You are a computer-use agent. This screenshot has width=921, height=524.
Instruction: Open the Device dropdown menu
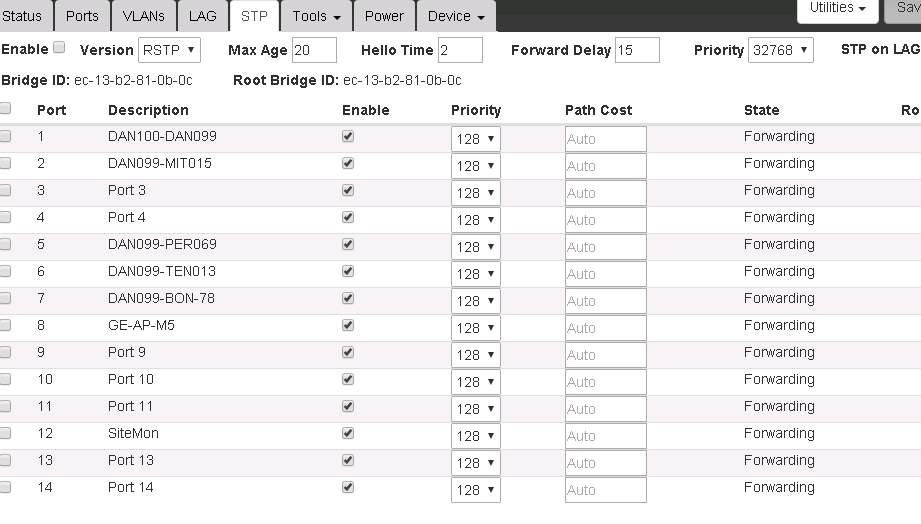pos(456,16)
